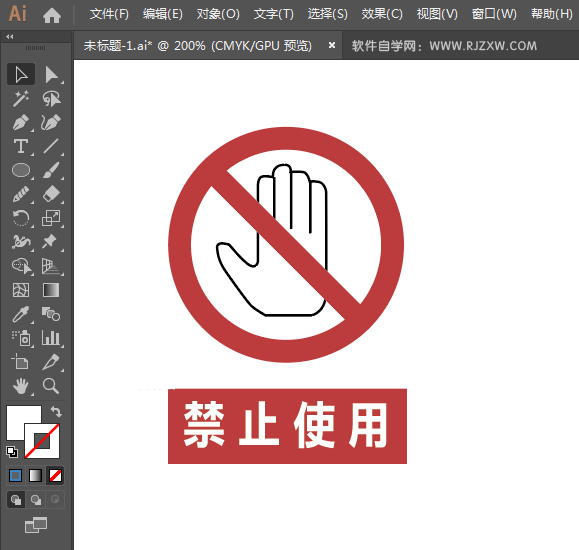Reset default fill and stroke colors
579x550 pixels.
tap(12, 452)
